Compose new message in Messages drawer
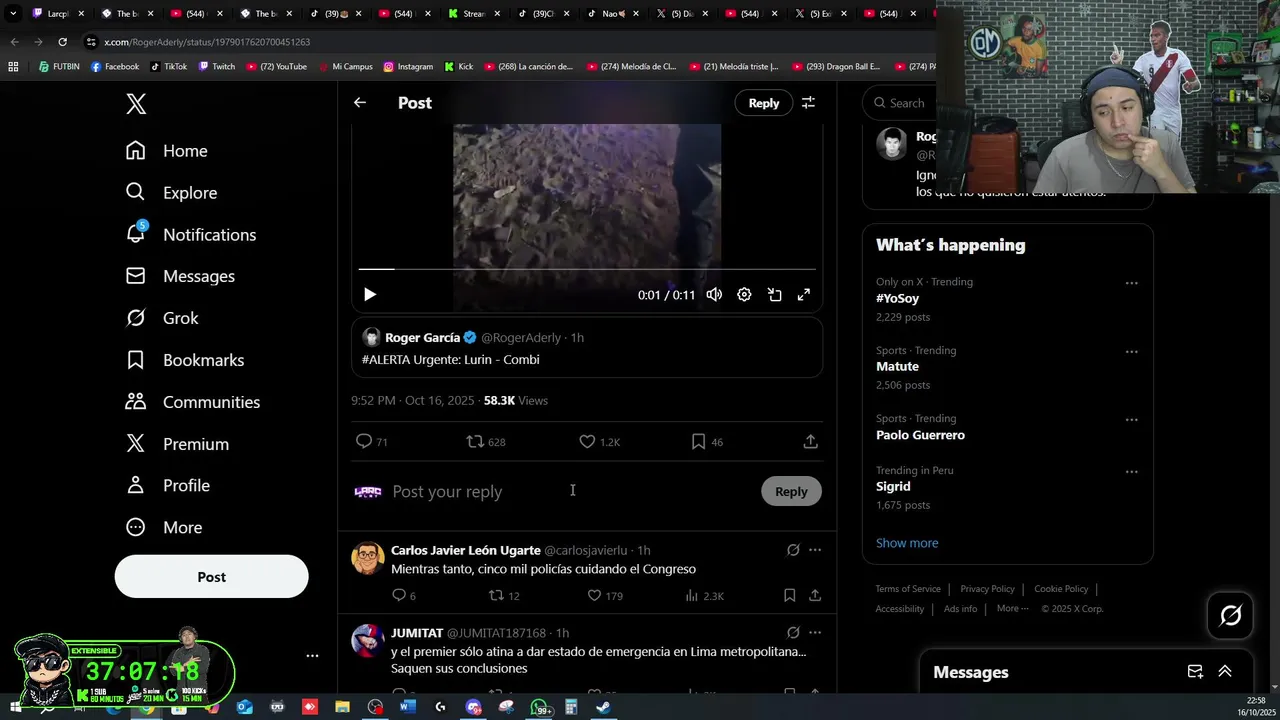Screen dimensions: 1280x720 1194,672
